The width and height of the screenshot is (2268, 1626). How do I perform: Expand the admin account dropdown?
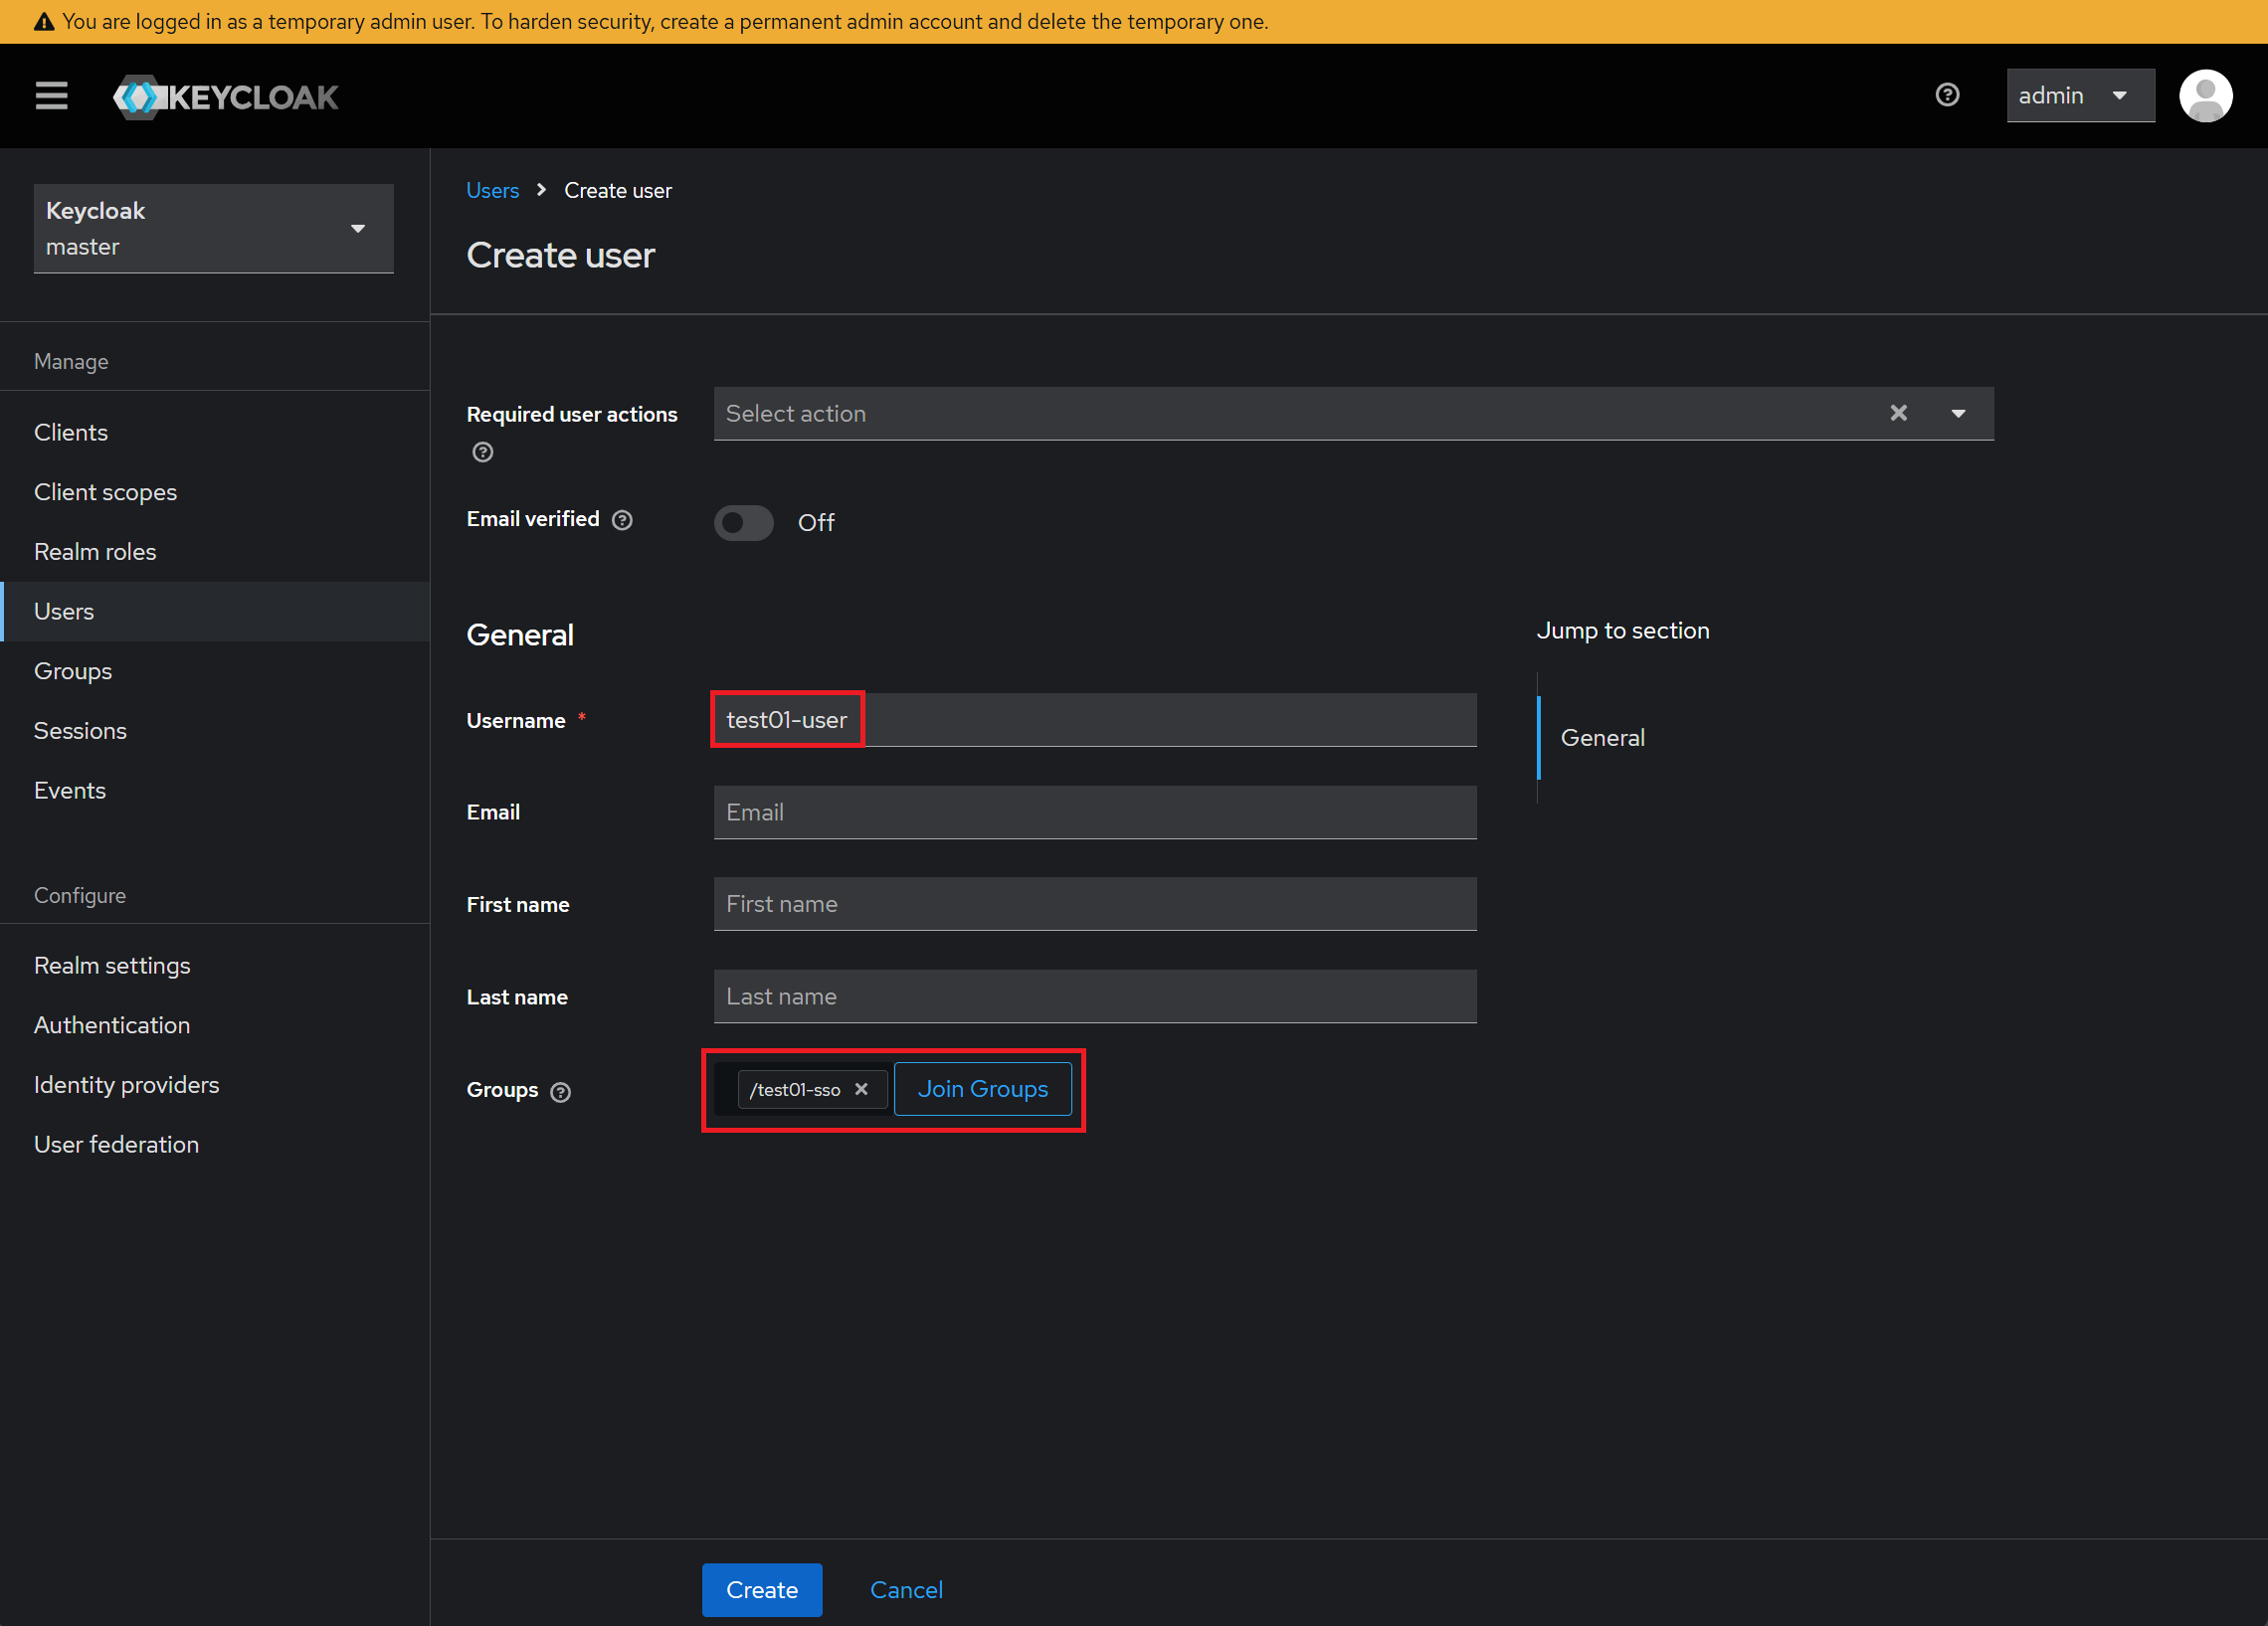pos(2080,96)
